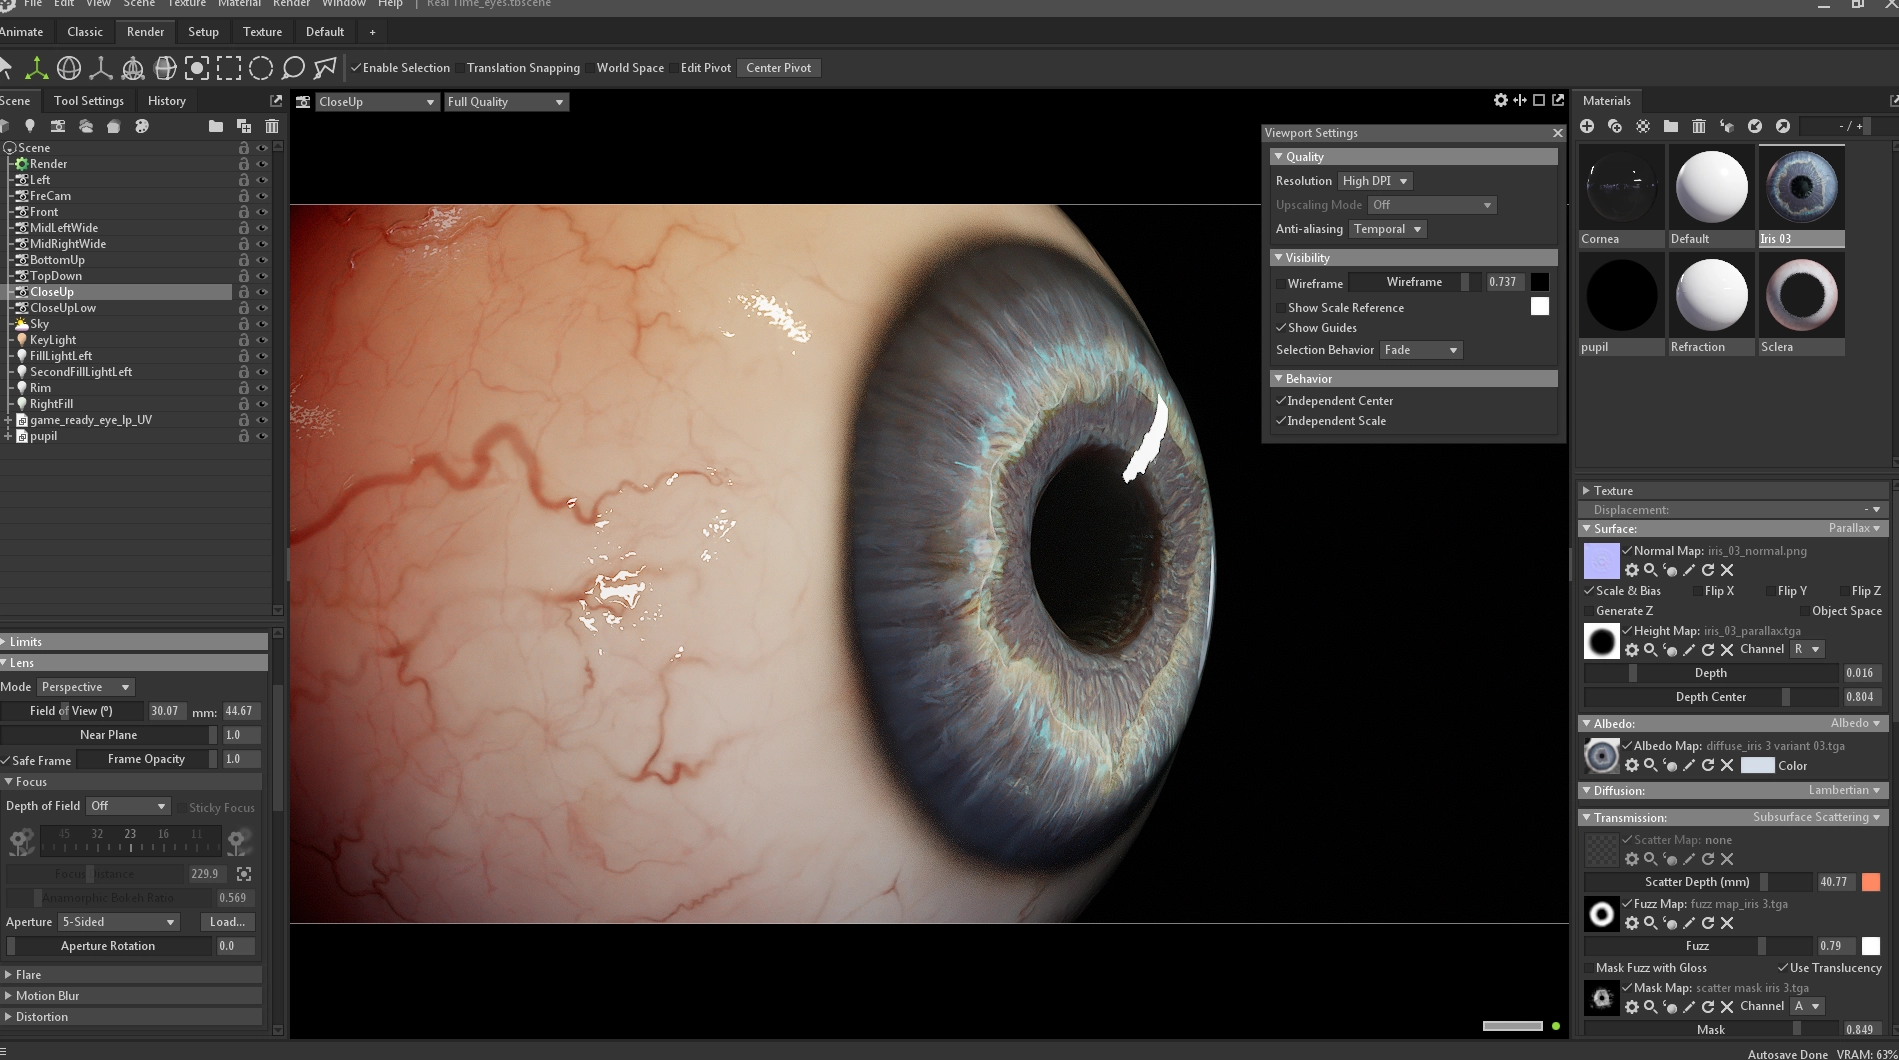The width and height of the screenshot is (1899, 1060).
Task: Add a new light to the scene
Action: pos(30,126)
